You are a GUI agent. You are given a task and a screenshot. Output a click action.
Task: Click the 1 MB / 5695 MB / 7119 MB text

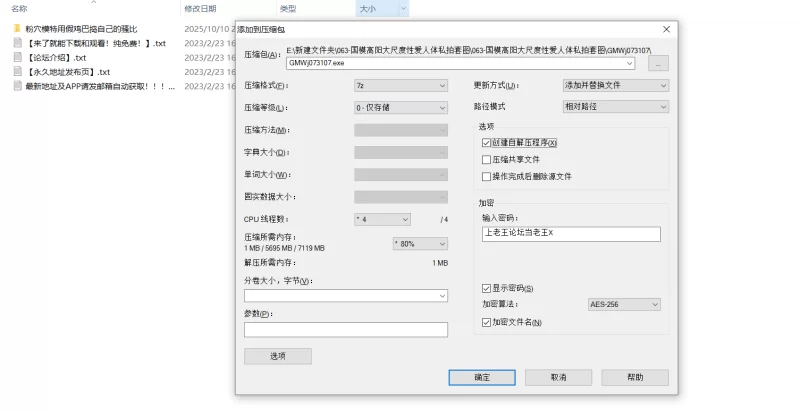pyautogui.click(x=284, y=248)
